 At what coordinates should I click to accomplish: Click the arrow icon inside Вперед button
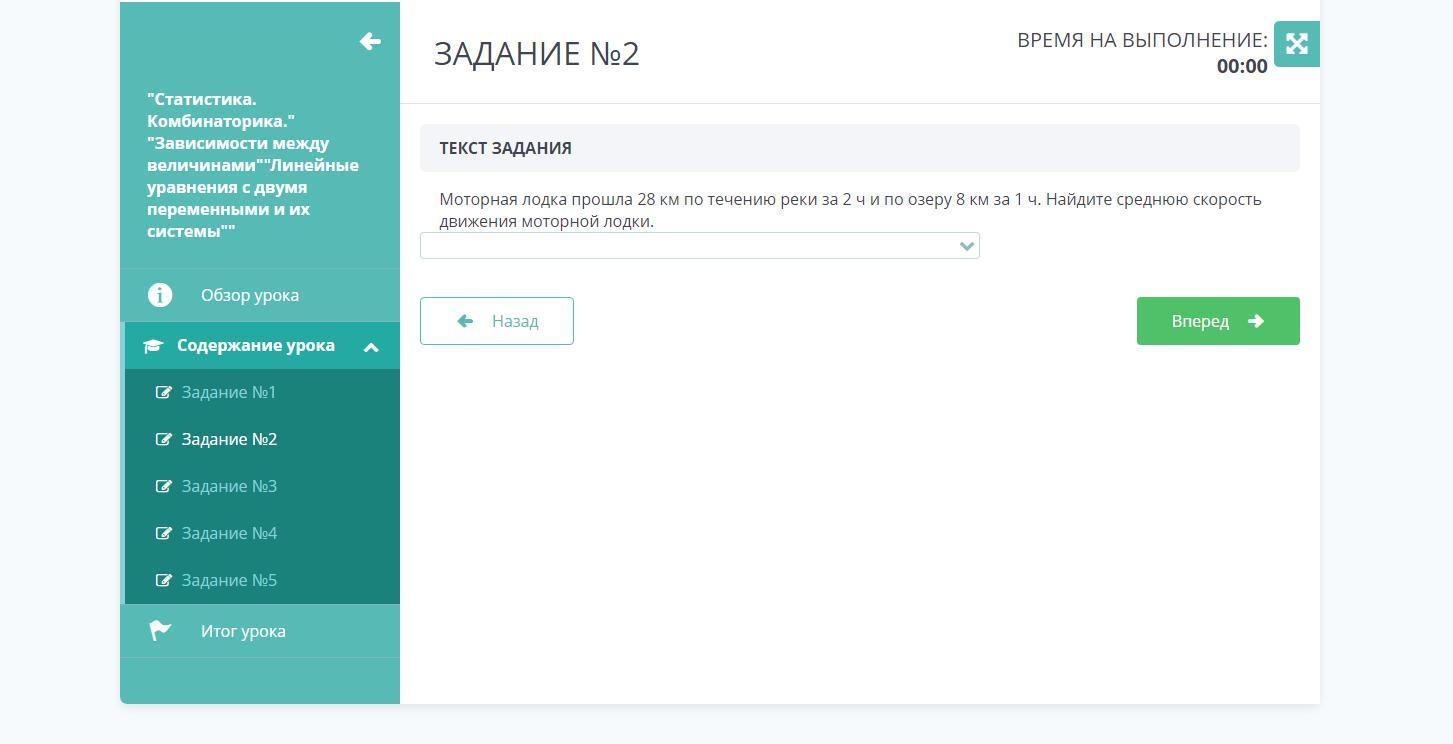point(1256,321)
